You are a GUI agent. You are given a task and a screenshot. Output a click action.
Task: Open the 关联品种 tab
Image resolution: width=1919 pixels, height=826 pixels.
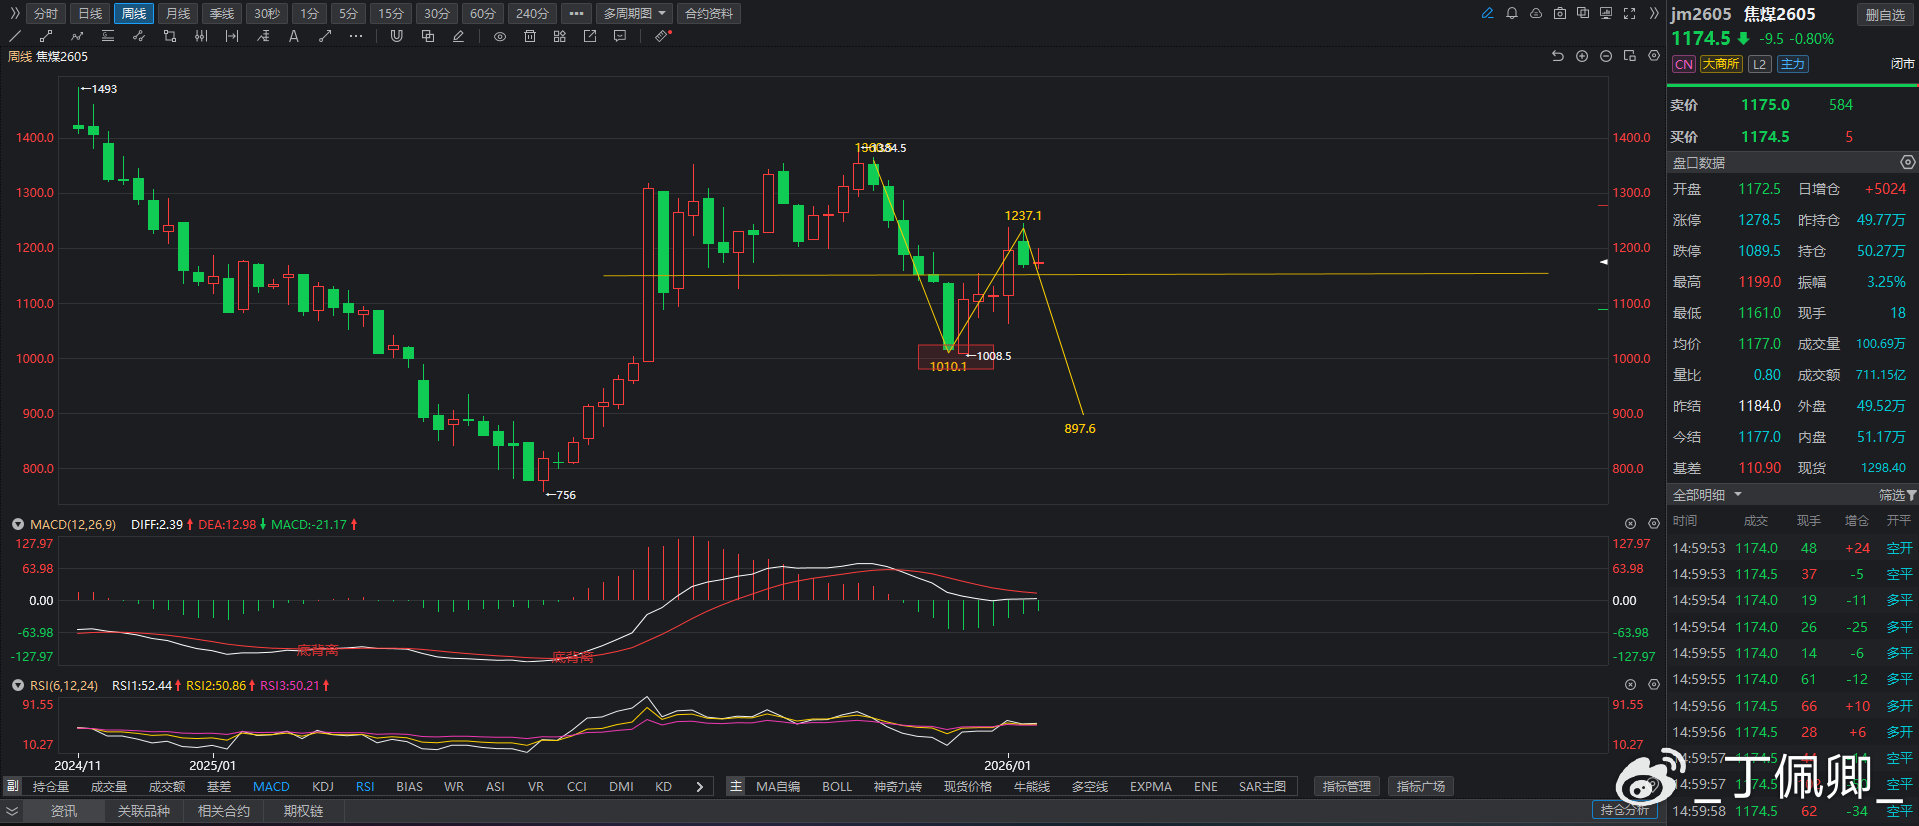(x=143, y=811)
